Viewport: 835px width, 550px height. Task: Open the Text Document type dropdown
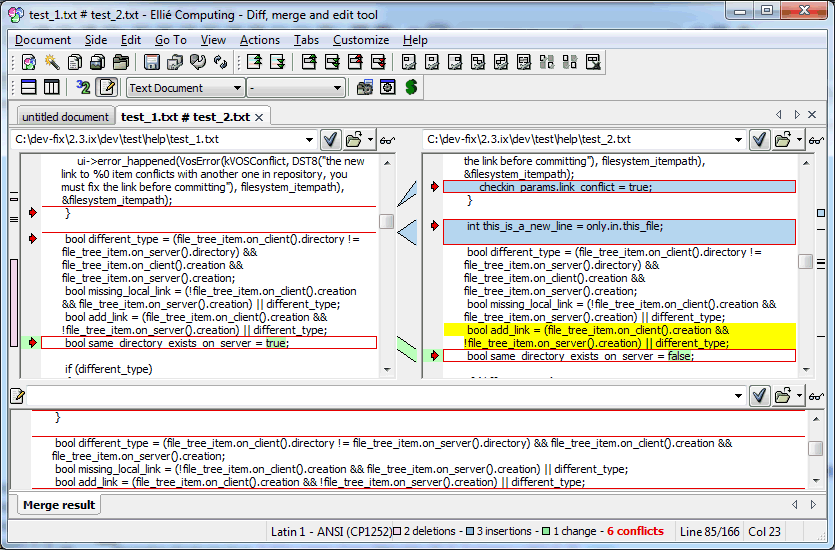pos(185,88)
